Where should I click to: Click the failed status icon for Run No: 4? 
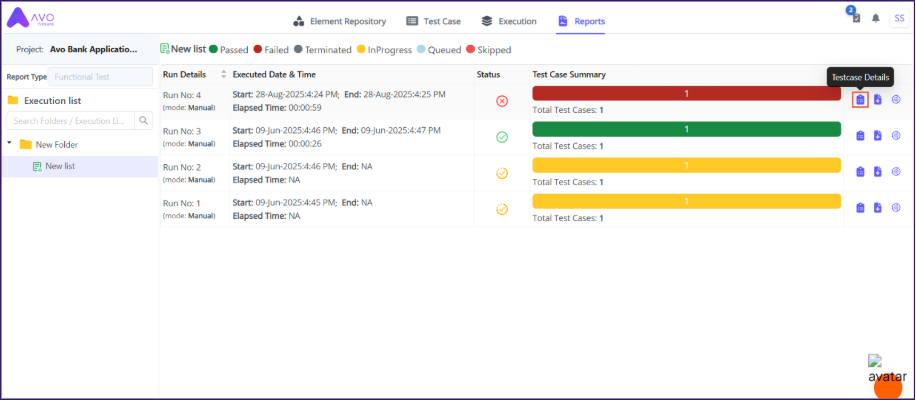(502, 101)
